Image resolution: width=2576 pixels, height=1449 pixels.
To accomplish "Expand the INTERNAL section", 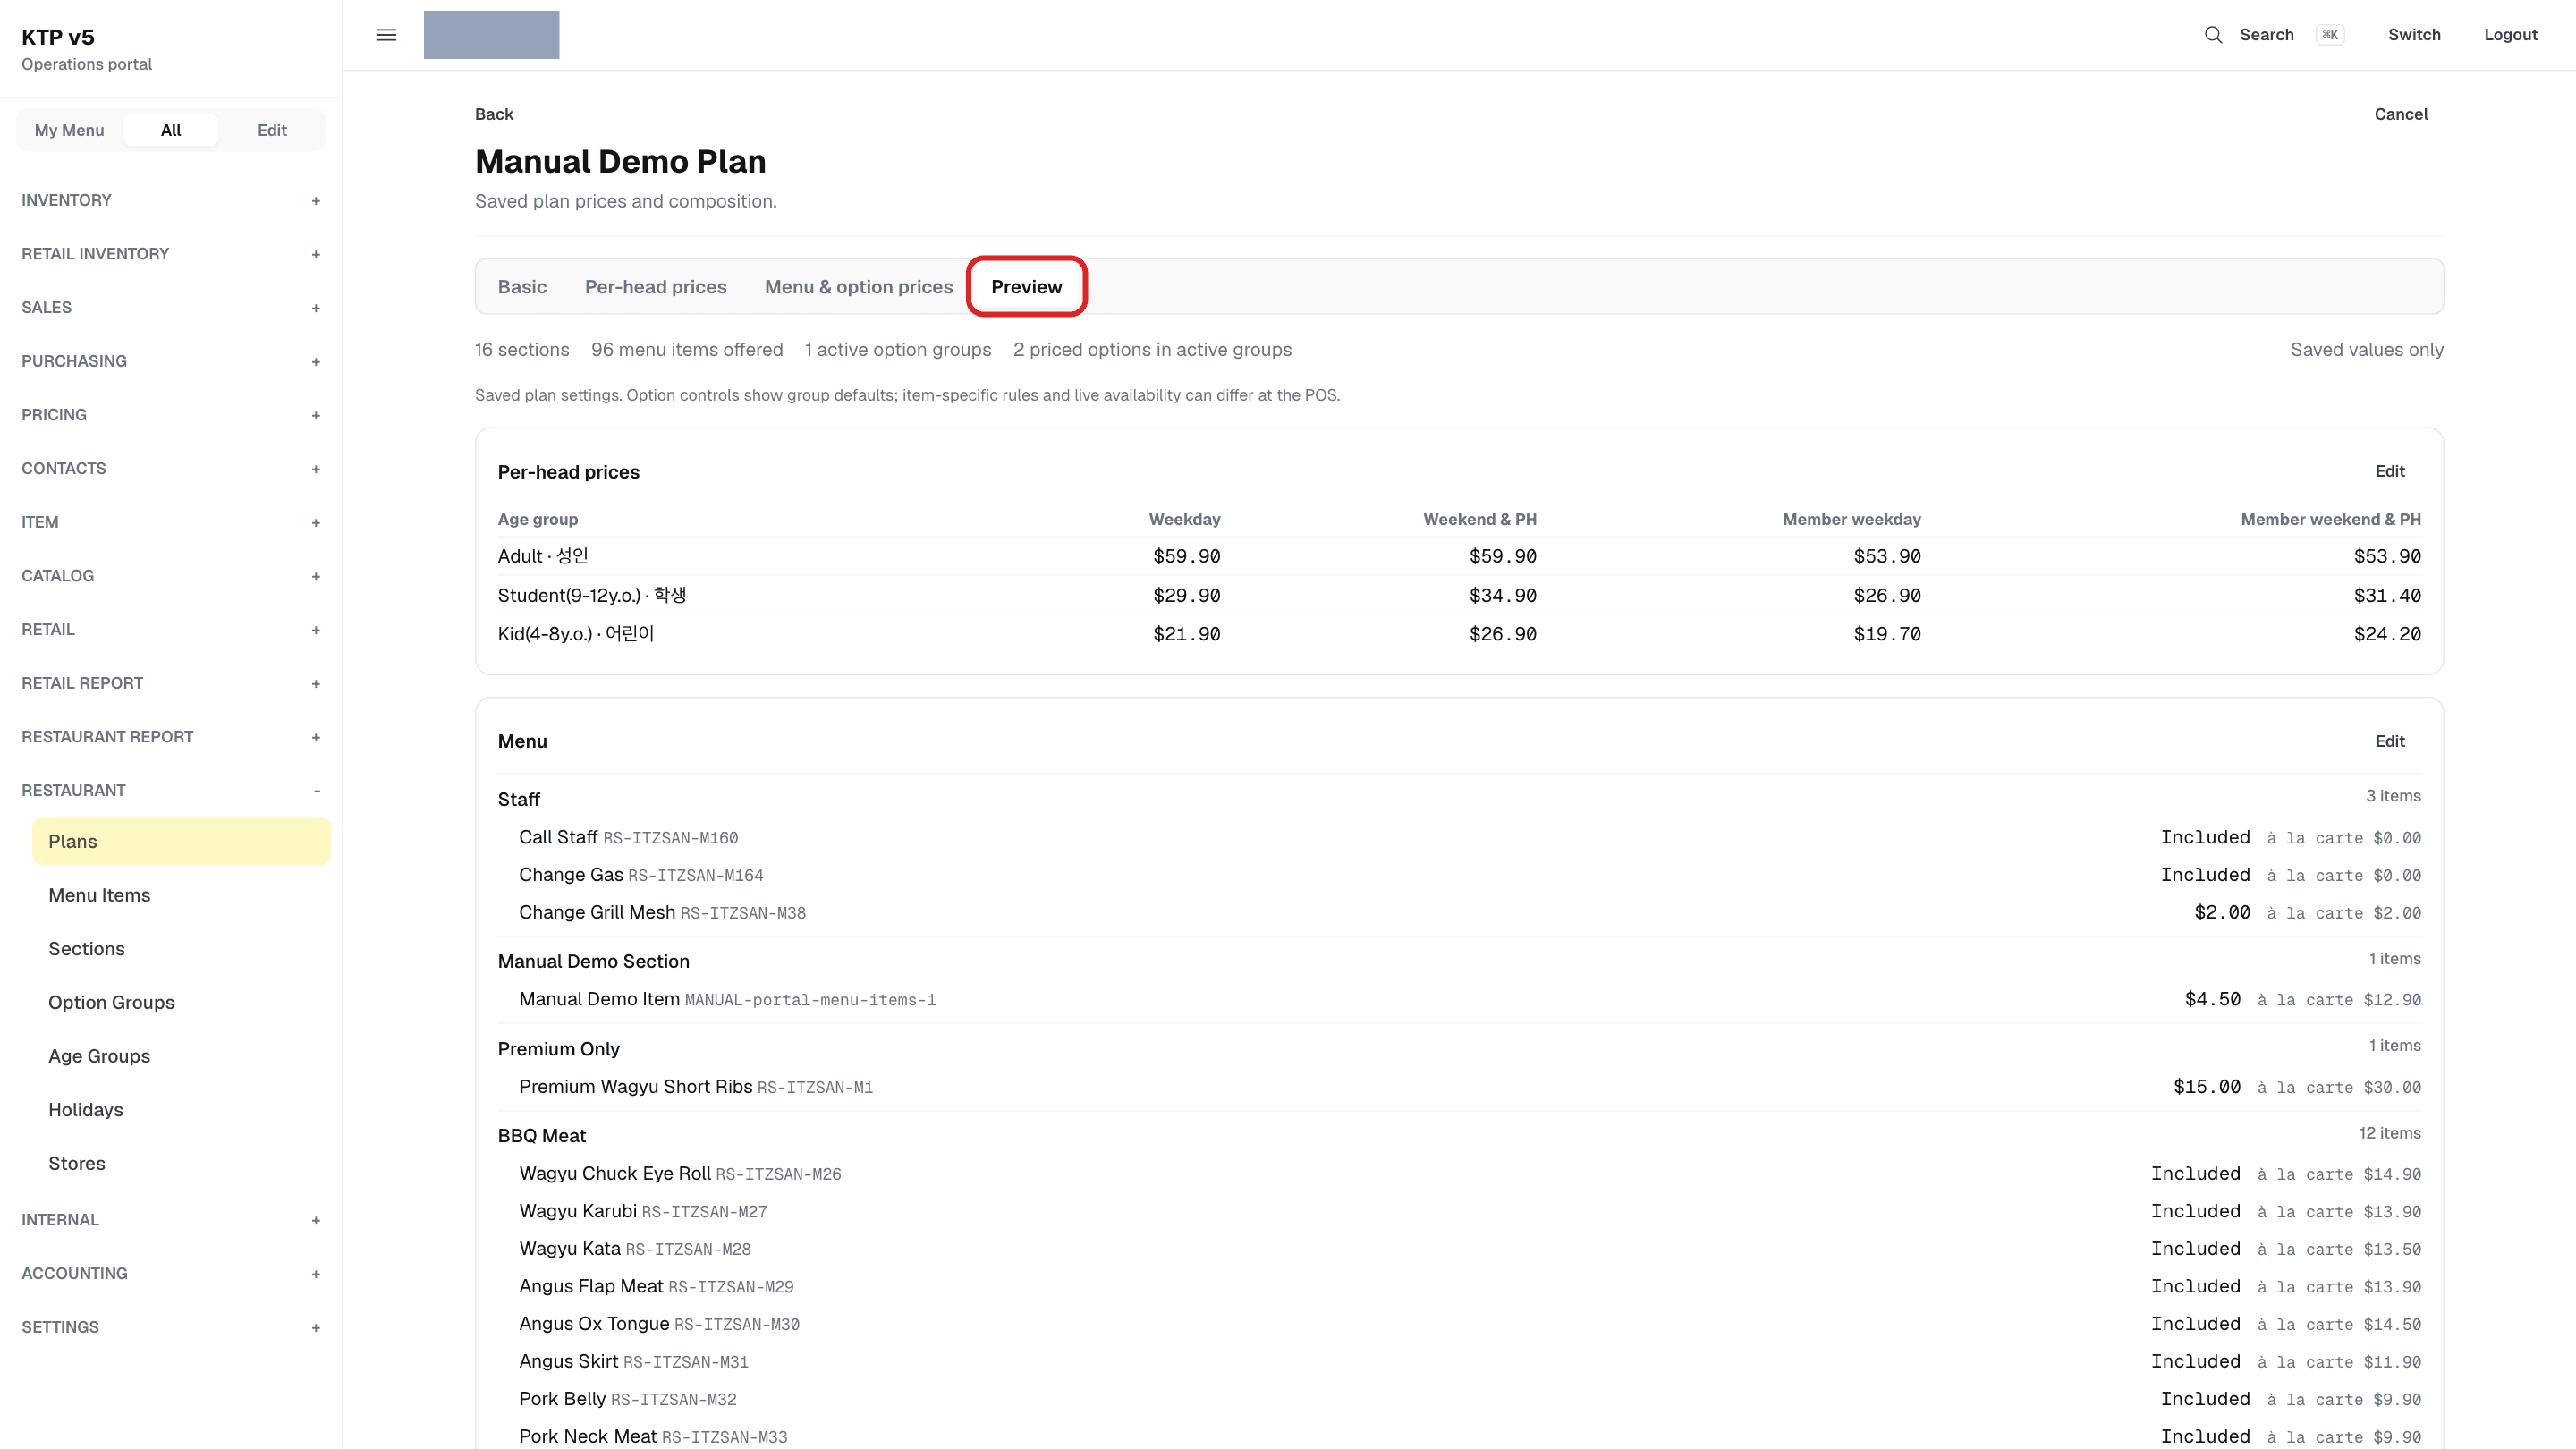I will (x=171, y=1220).
